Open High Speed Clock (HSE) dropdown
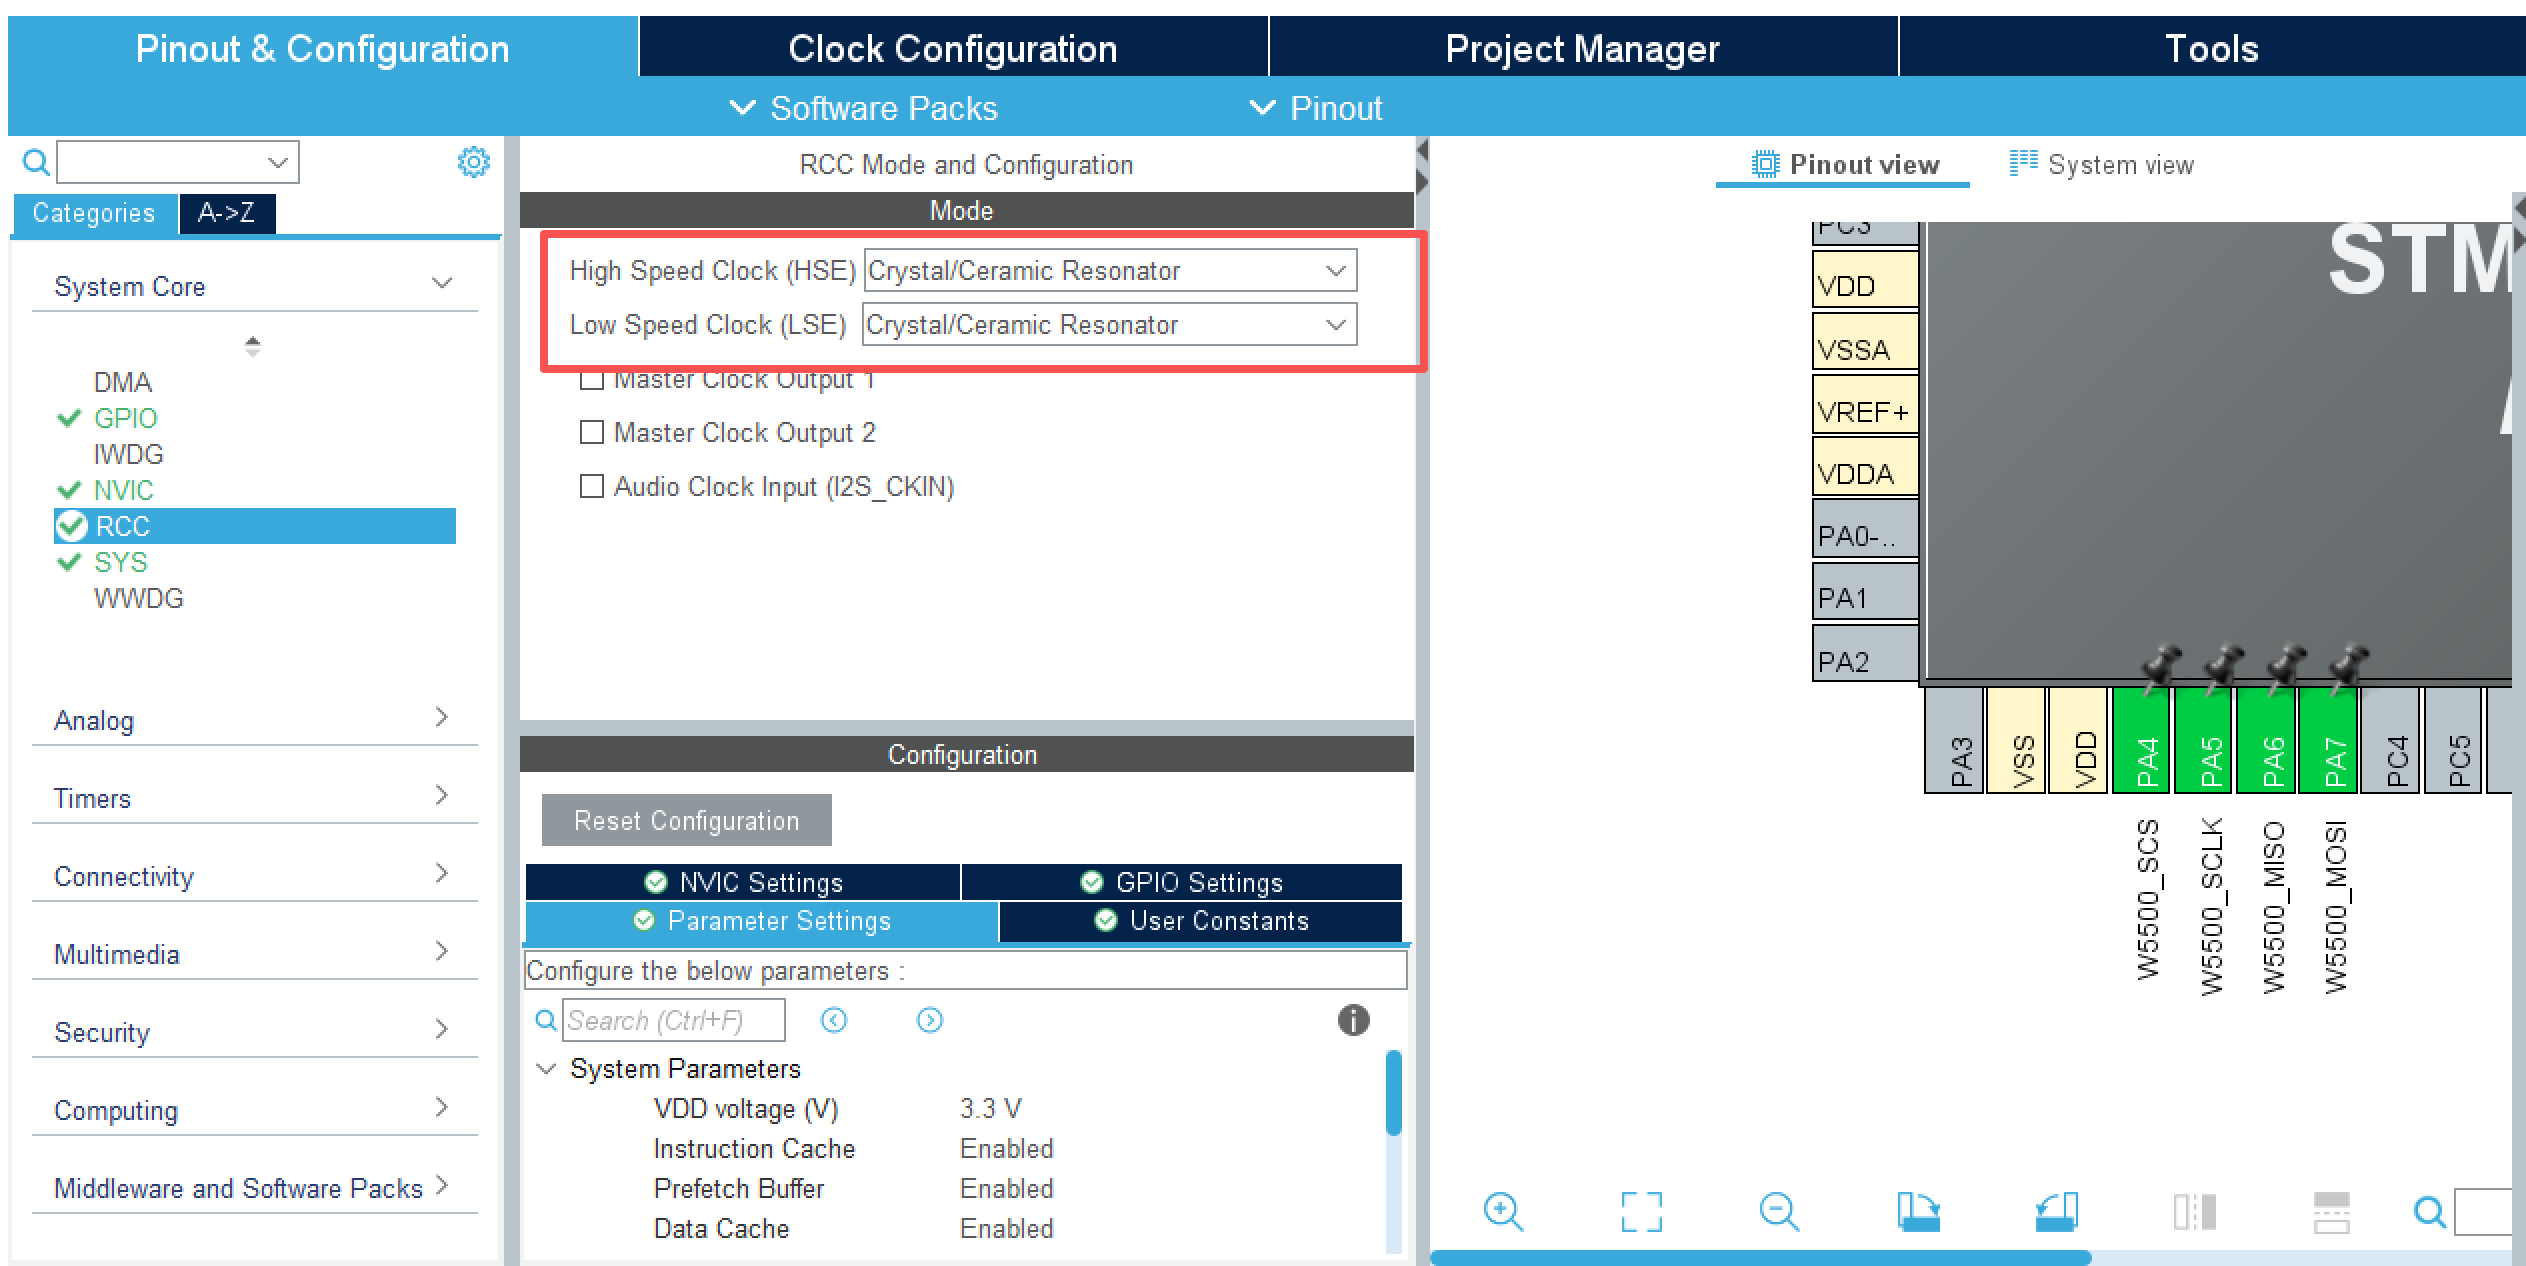 click(1110, 271)
